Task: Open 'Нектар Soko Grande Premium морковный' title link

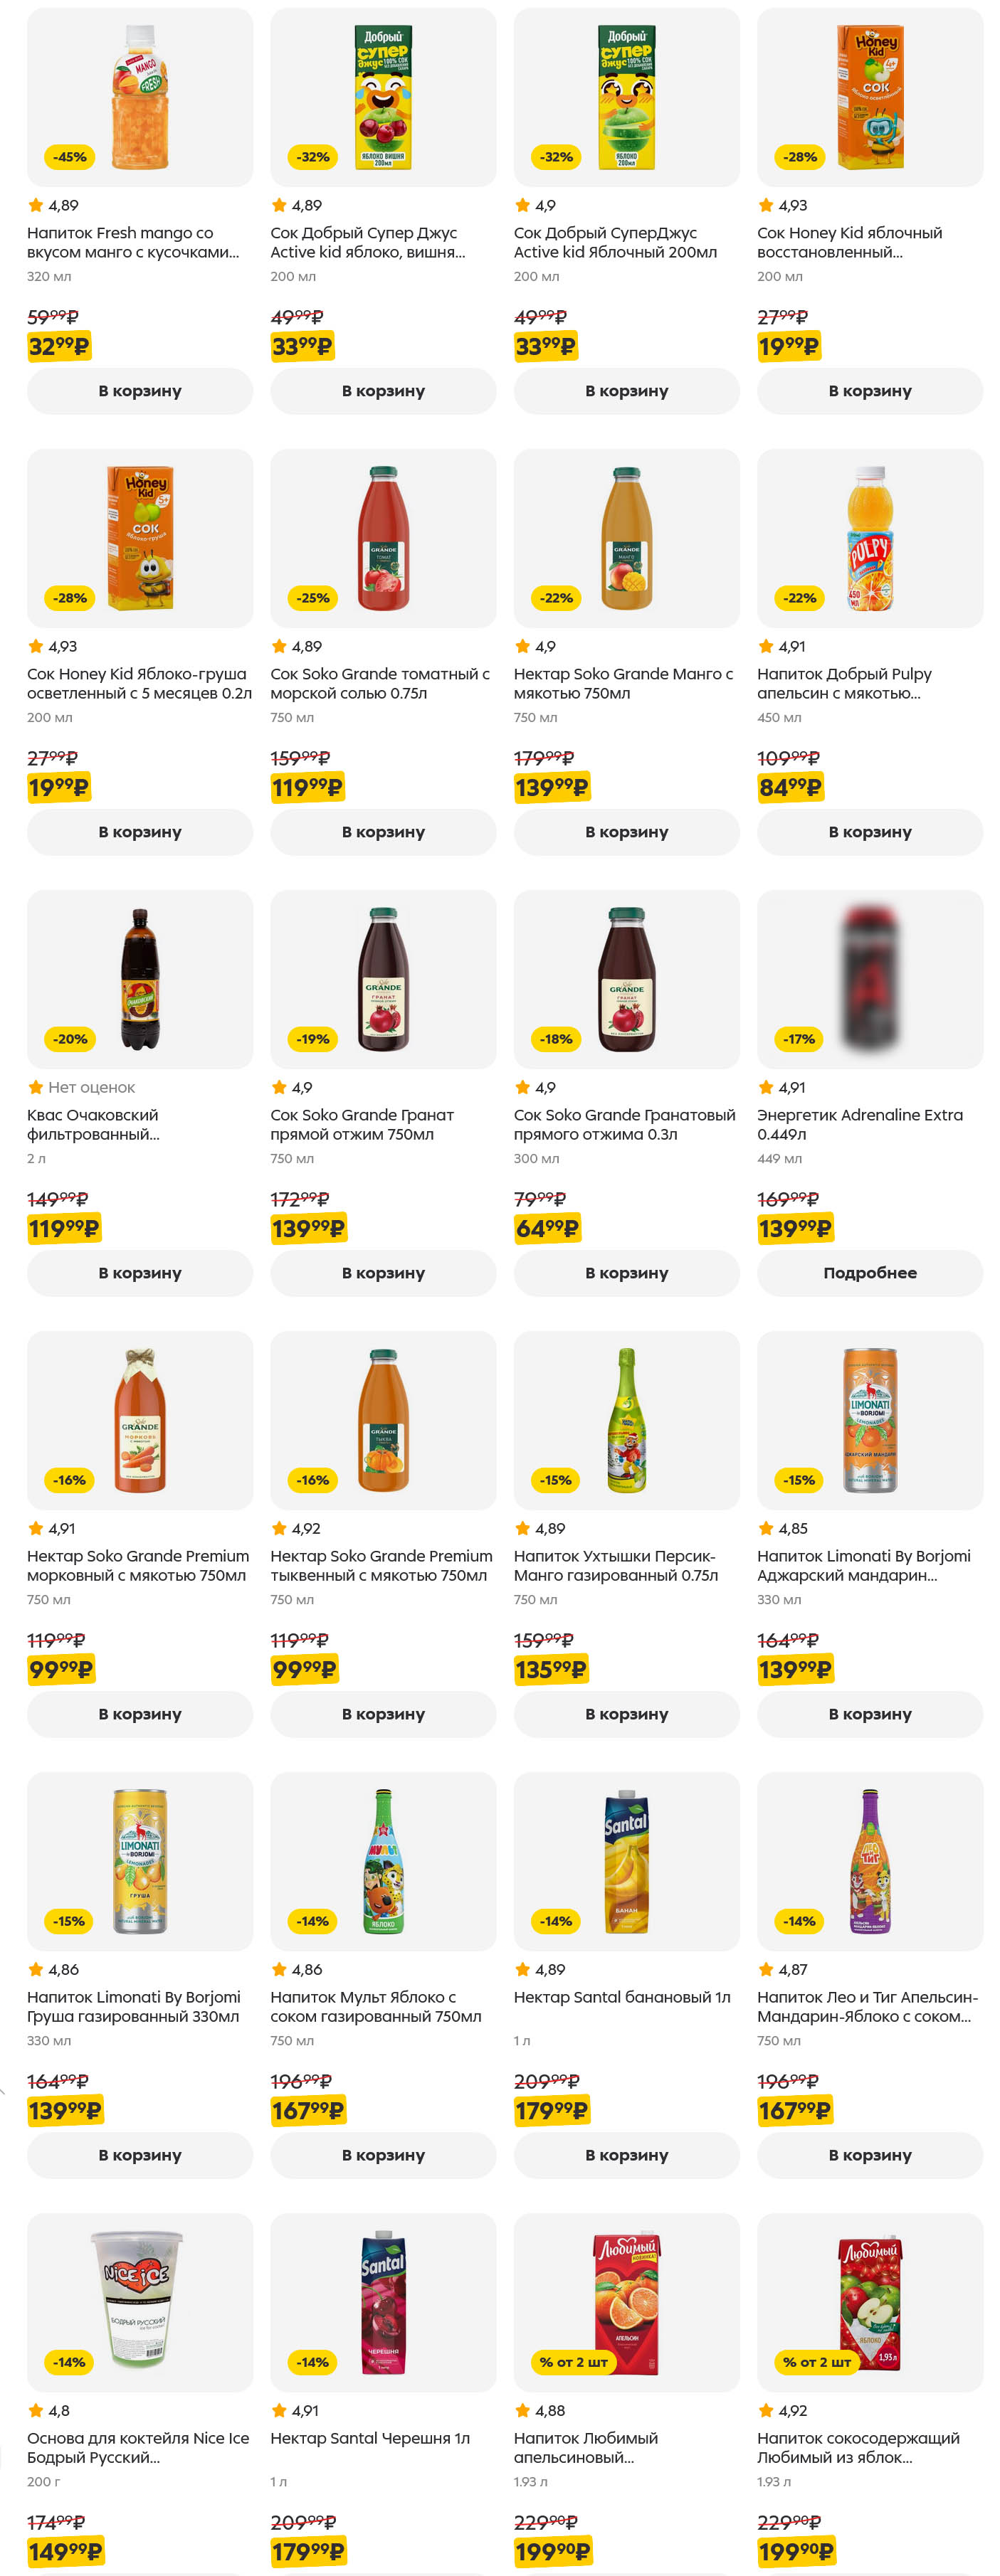Action: point(137,1566)
